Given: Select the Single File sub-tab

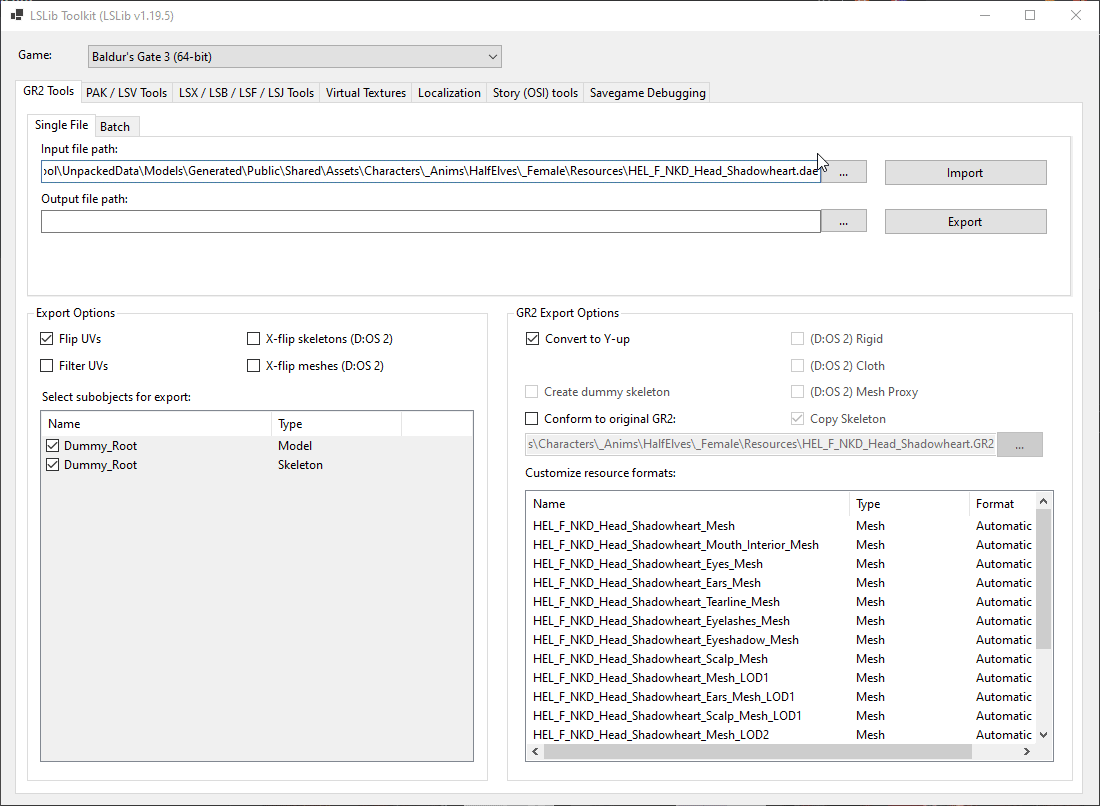Looking at the screenshot, I should (62, 125).
